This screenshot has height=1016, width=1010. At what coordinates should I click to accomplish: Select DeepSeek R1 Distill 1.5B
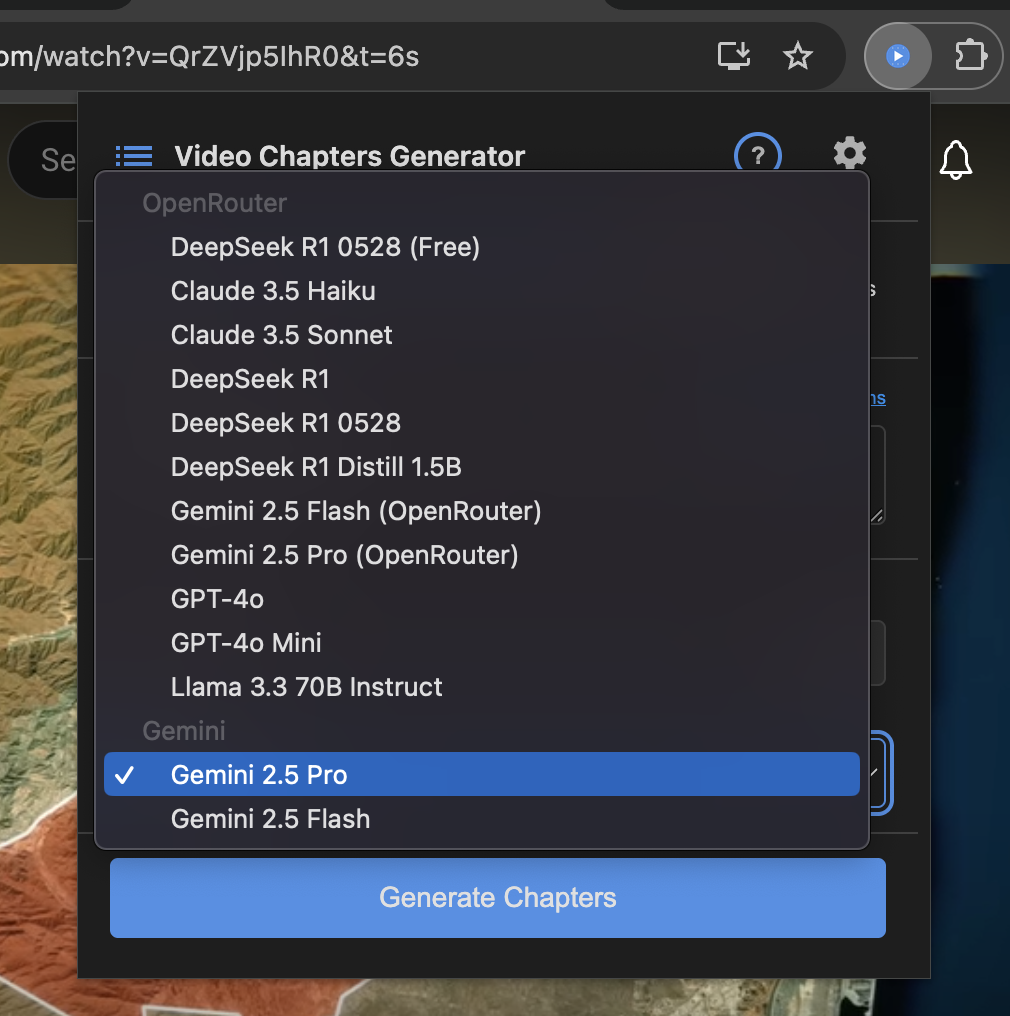(x=482, y=467)
